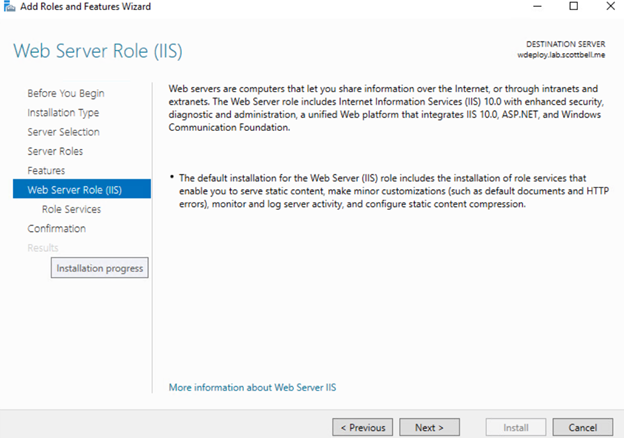Open the Server Selection step
The image size is (624, 438).
click(63, 132)
